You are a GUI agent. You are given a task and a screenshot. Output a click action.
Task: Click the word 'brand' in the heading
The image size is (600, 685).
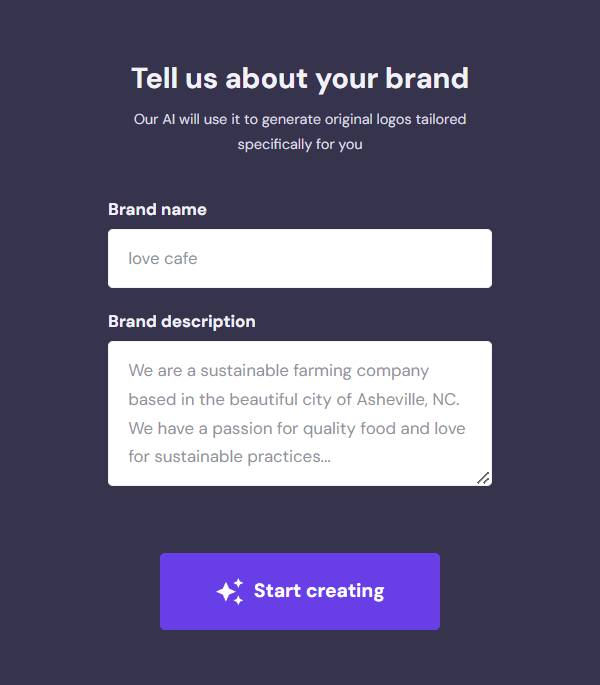point(427,78)
